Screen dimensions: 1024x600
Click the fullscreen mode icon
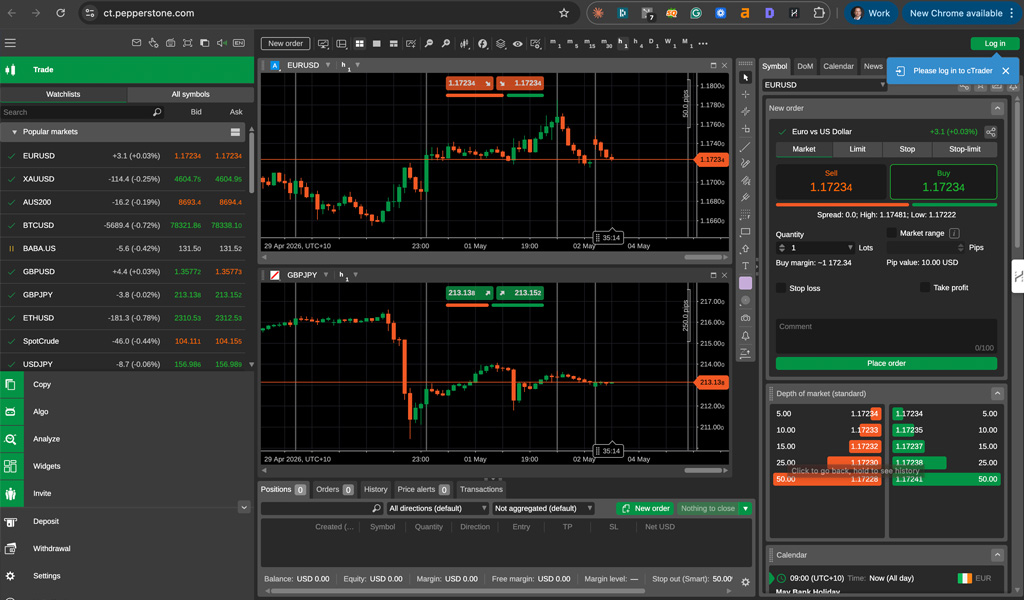pyautogui.click(x=187, y=43)
